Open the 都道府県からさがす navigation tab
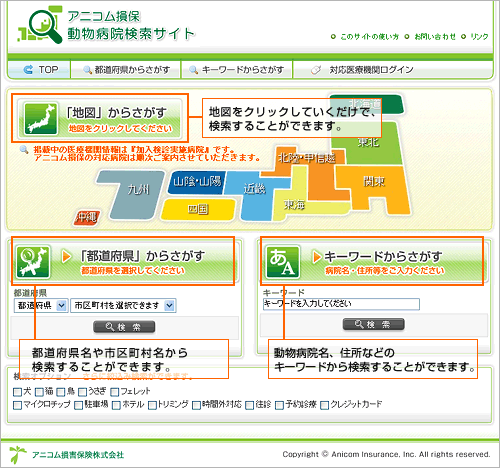Viewport: 500px width, 468px height. click(x=126, y=70)
